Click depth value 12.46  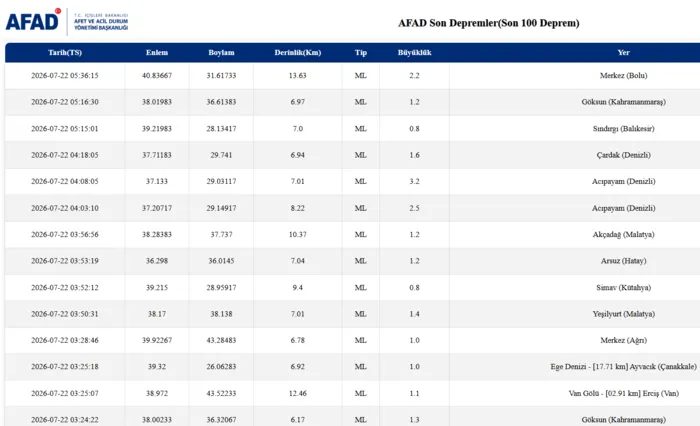coord(297,393)
